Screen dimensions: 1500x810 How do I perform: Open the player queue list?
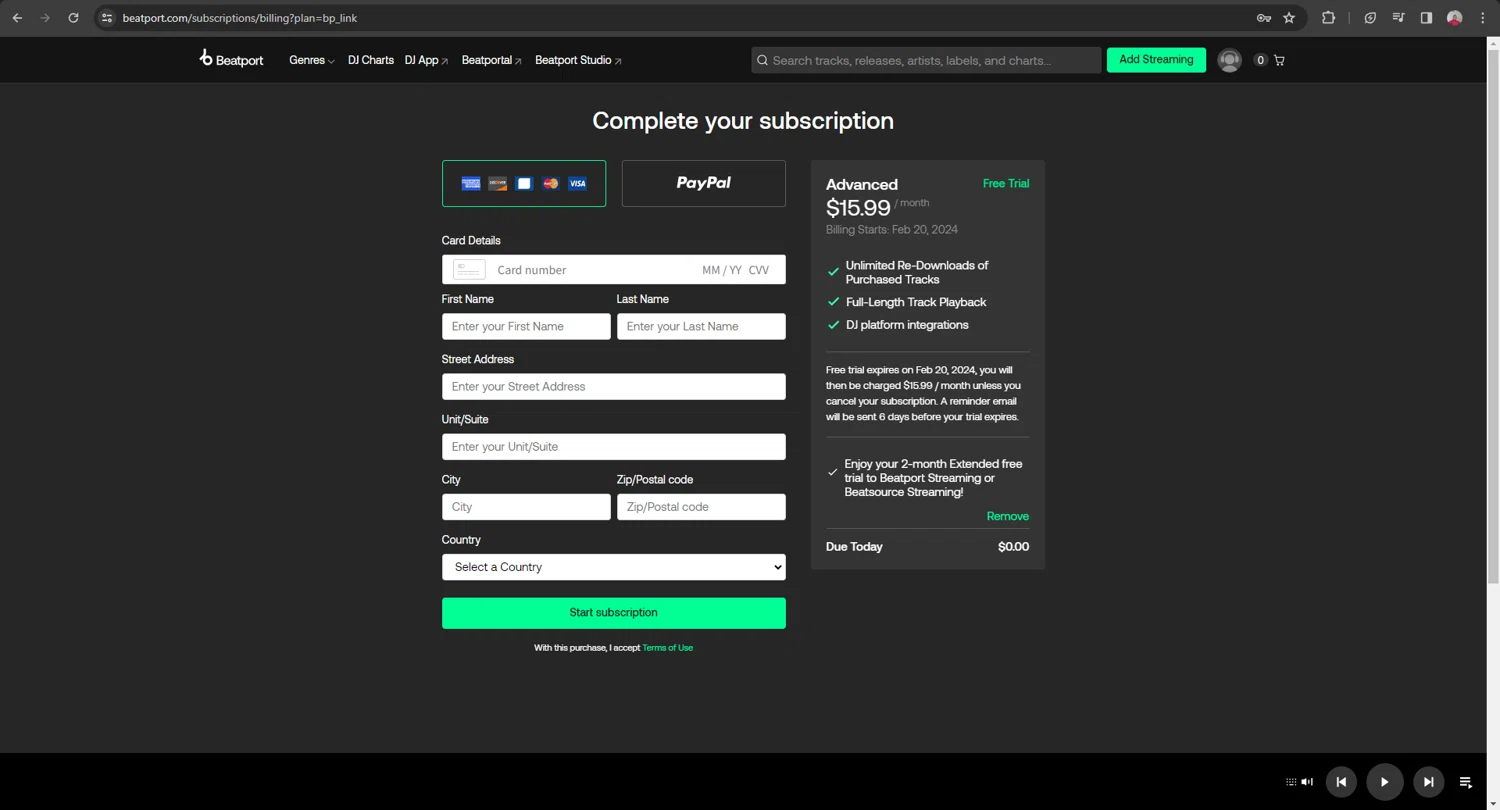pos(1466,782)
